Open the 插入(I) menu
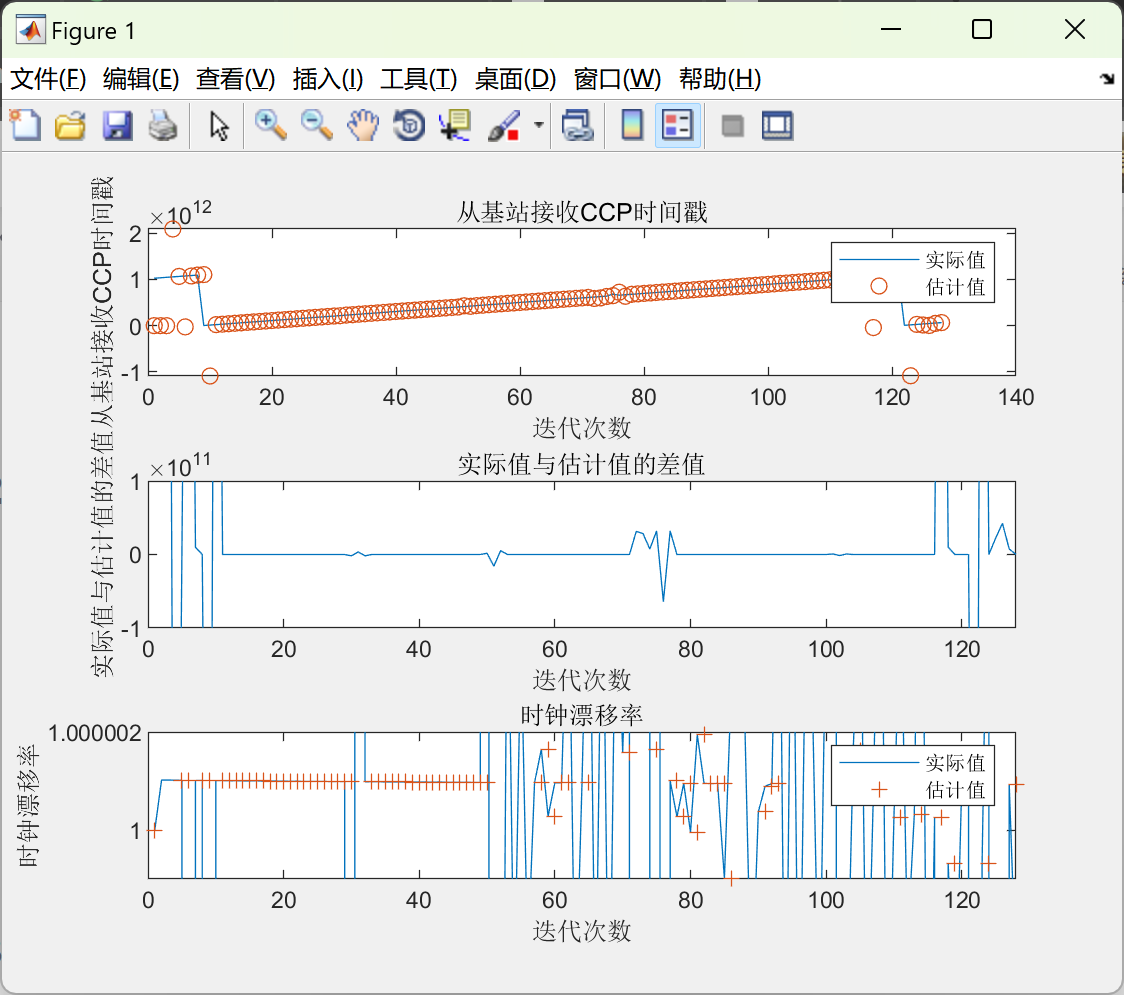1124x995 pixels. pos(328,79)
